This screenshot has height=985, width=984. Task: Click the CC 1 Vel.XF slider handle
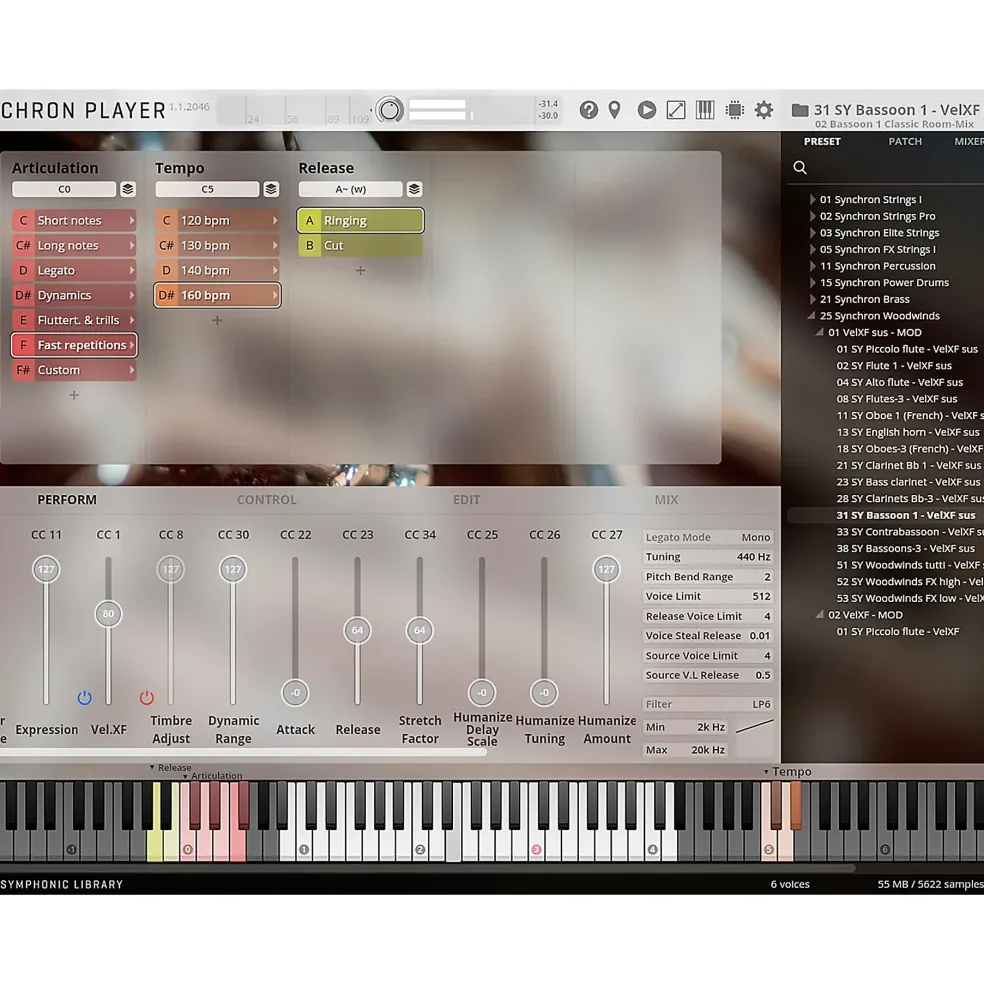108,614
